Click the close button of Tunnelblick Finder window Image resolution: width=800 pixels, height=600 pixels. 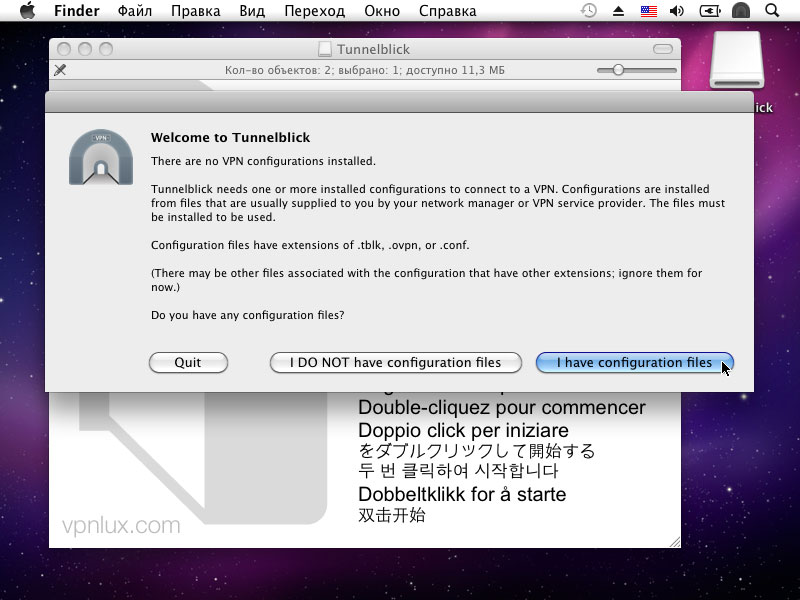click(64, 49)
